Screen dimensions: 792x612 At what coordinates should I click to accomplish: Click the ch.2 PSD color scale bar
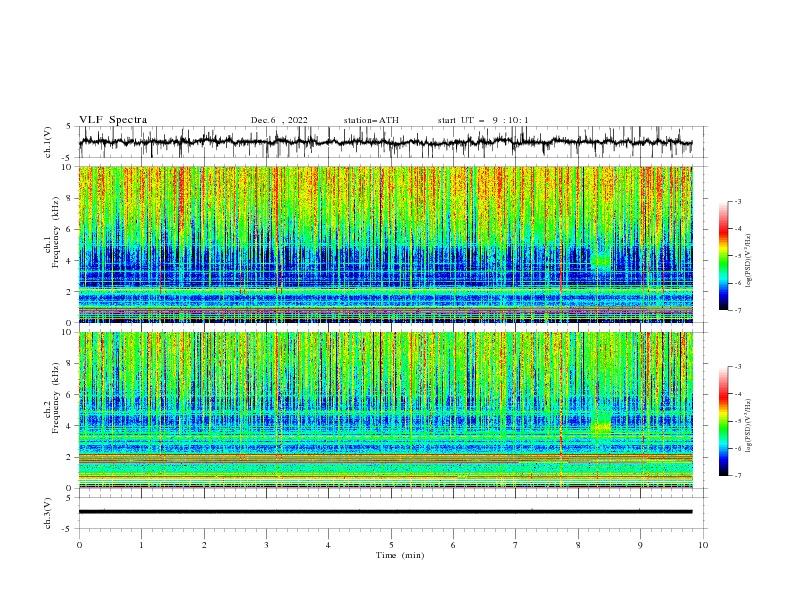[723, 421]
